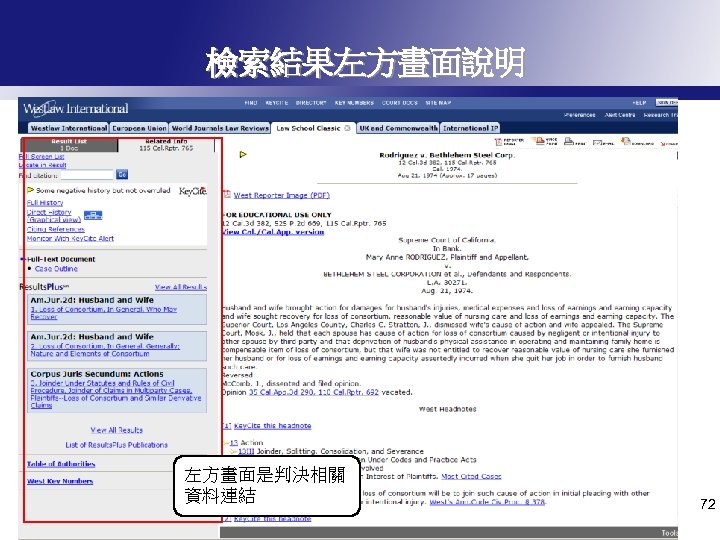Image resolution: width=720 pixels, height=540 pixels.
Task: Open the Full History link
Action: click(45, 202)
